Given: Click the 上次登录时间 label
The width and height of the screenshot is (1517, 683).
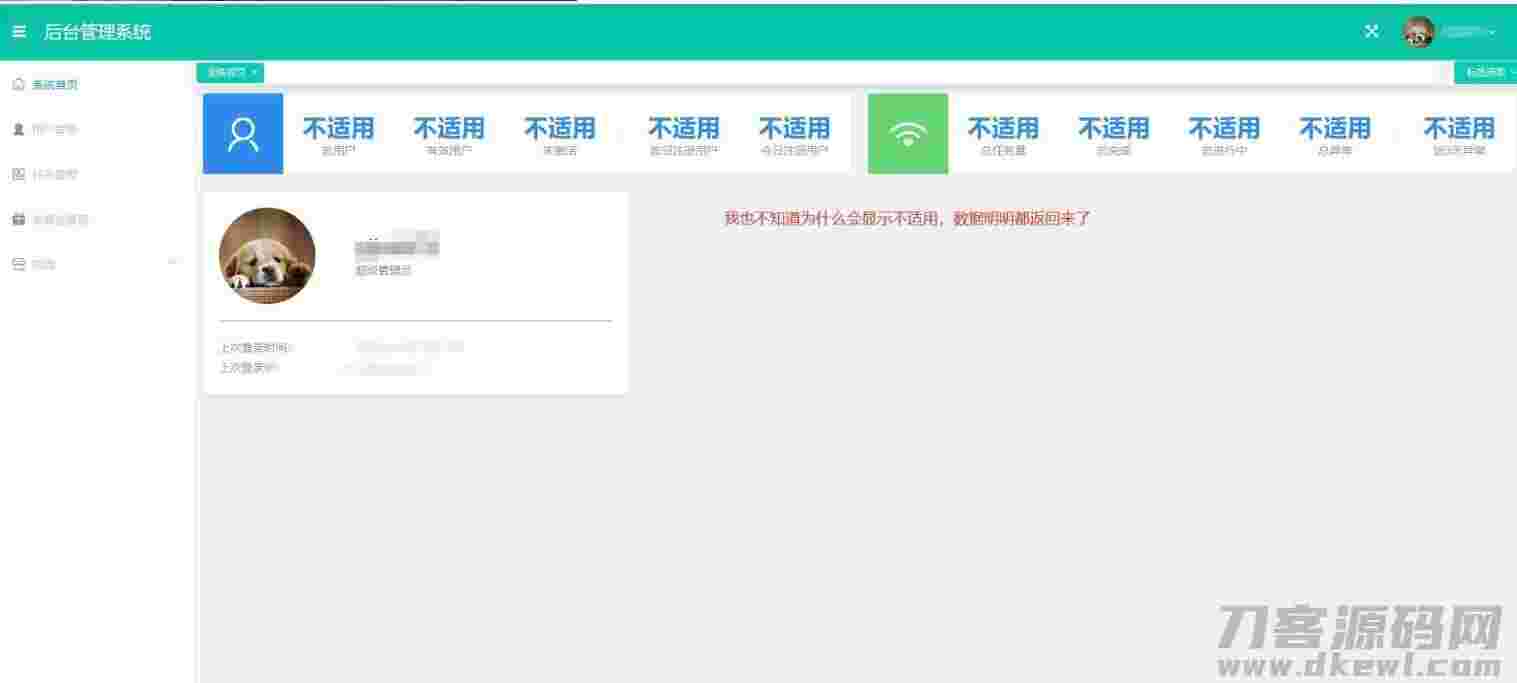Looking at the screenshot, I should pos(255,348).
